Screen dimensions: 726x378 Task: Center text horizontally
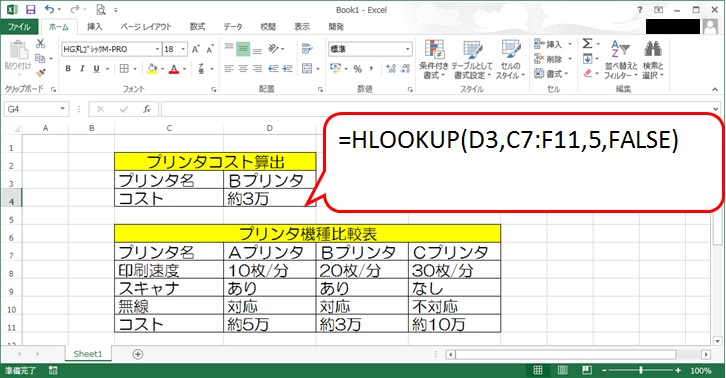[243, 69]
